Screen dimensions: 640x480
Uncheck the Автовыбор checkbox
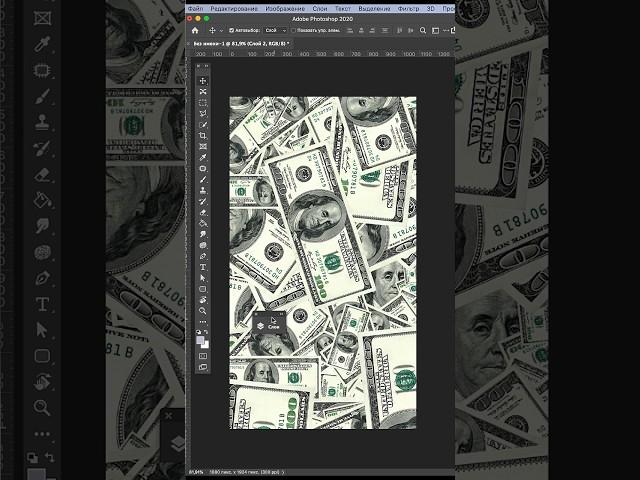pyautogui.click(x=231, y=31)
